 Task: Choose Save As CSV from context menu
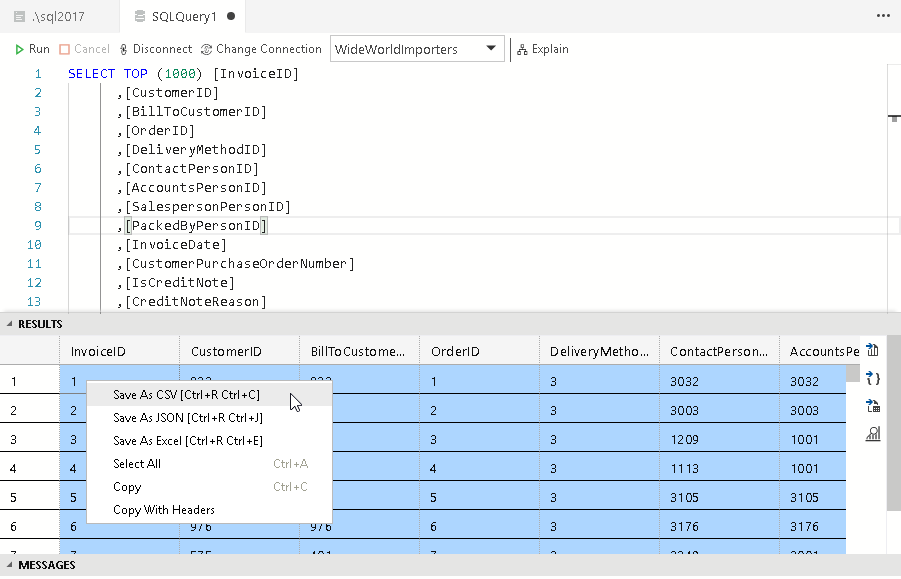click(x=186, y=395)
